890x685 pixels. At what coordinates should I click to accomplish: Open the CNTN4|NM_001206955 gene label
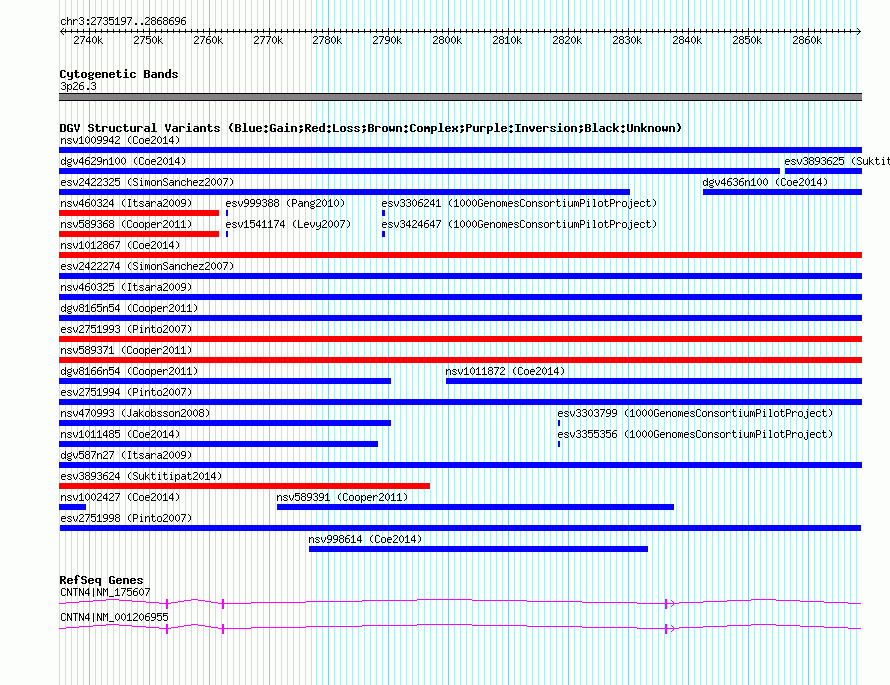[x=114, y=617]
